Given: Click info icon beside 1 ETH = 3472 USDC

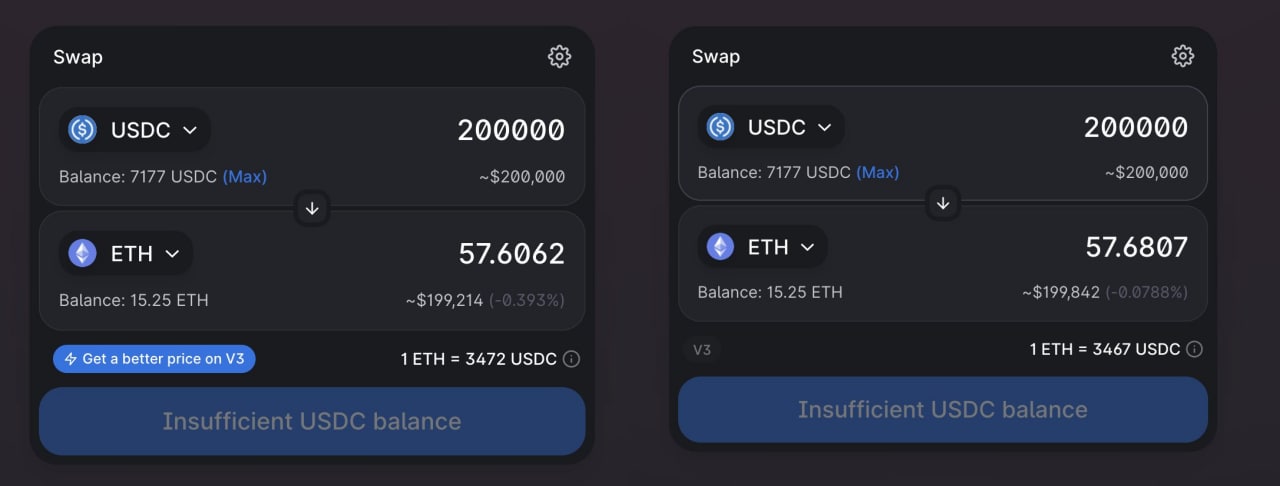Looking at the screenshot, I should [572, 359].
